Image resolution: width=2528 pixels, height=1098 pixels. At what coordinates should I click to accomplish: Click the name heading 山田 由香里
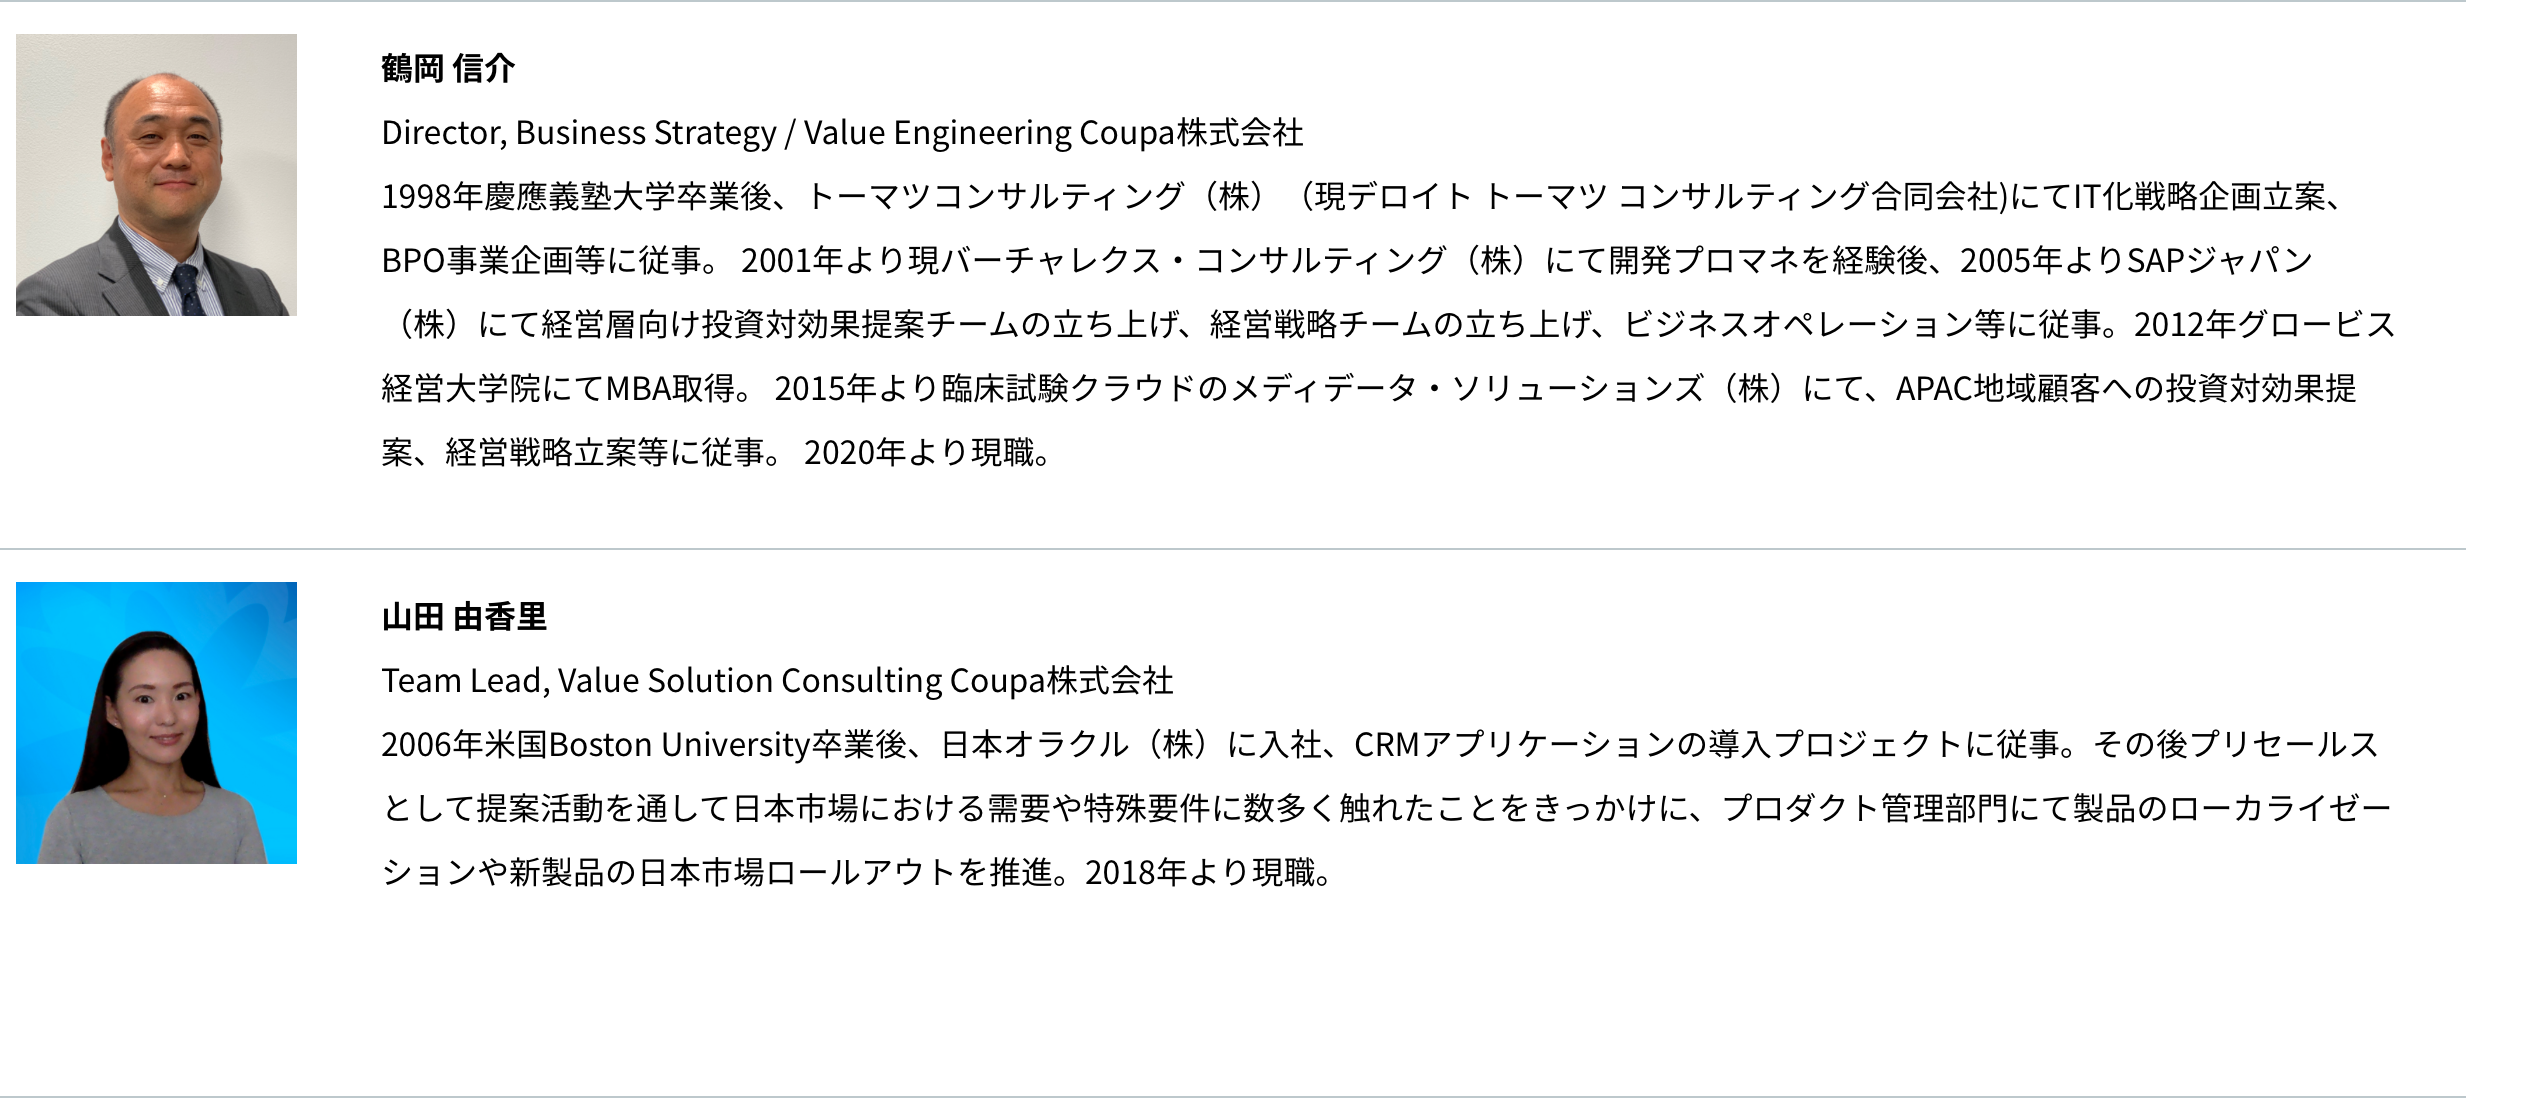point(464,617)
